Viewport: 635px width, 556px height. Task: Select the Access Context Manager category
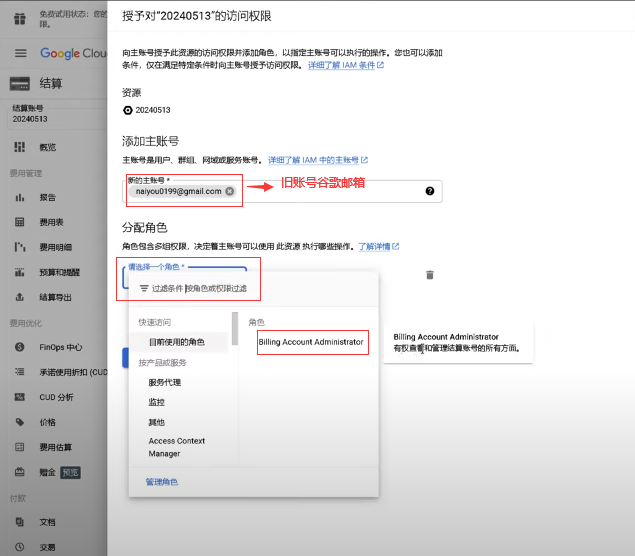pyautogui.click(x=177, y=447)
